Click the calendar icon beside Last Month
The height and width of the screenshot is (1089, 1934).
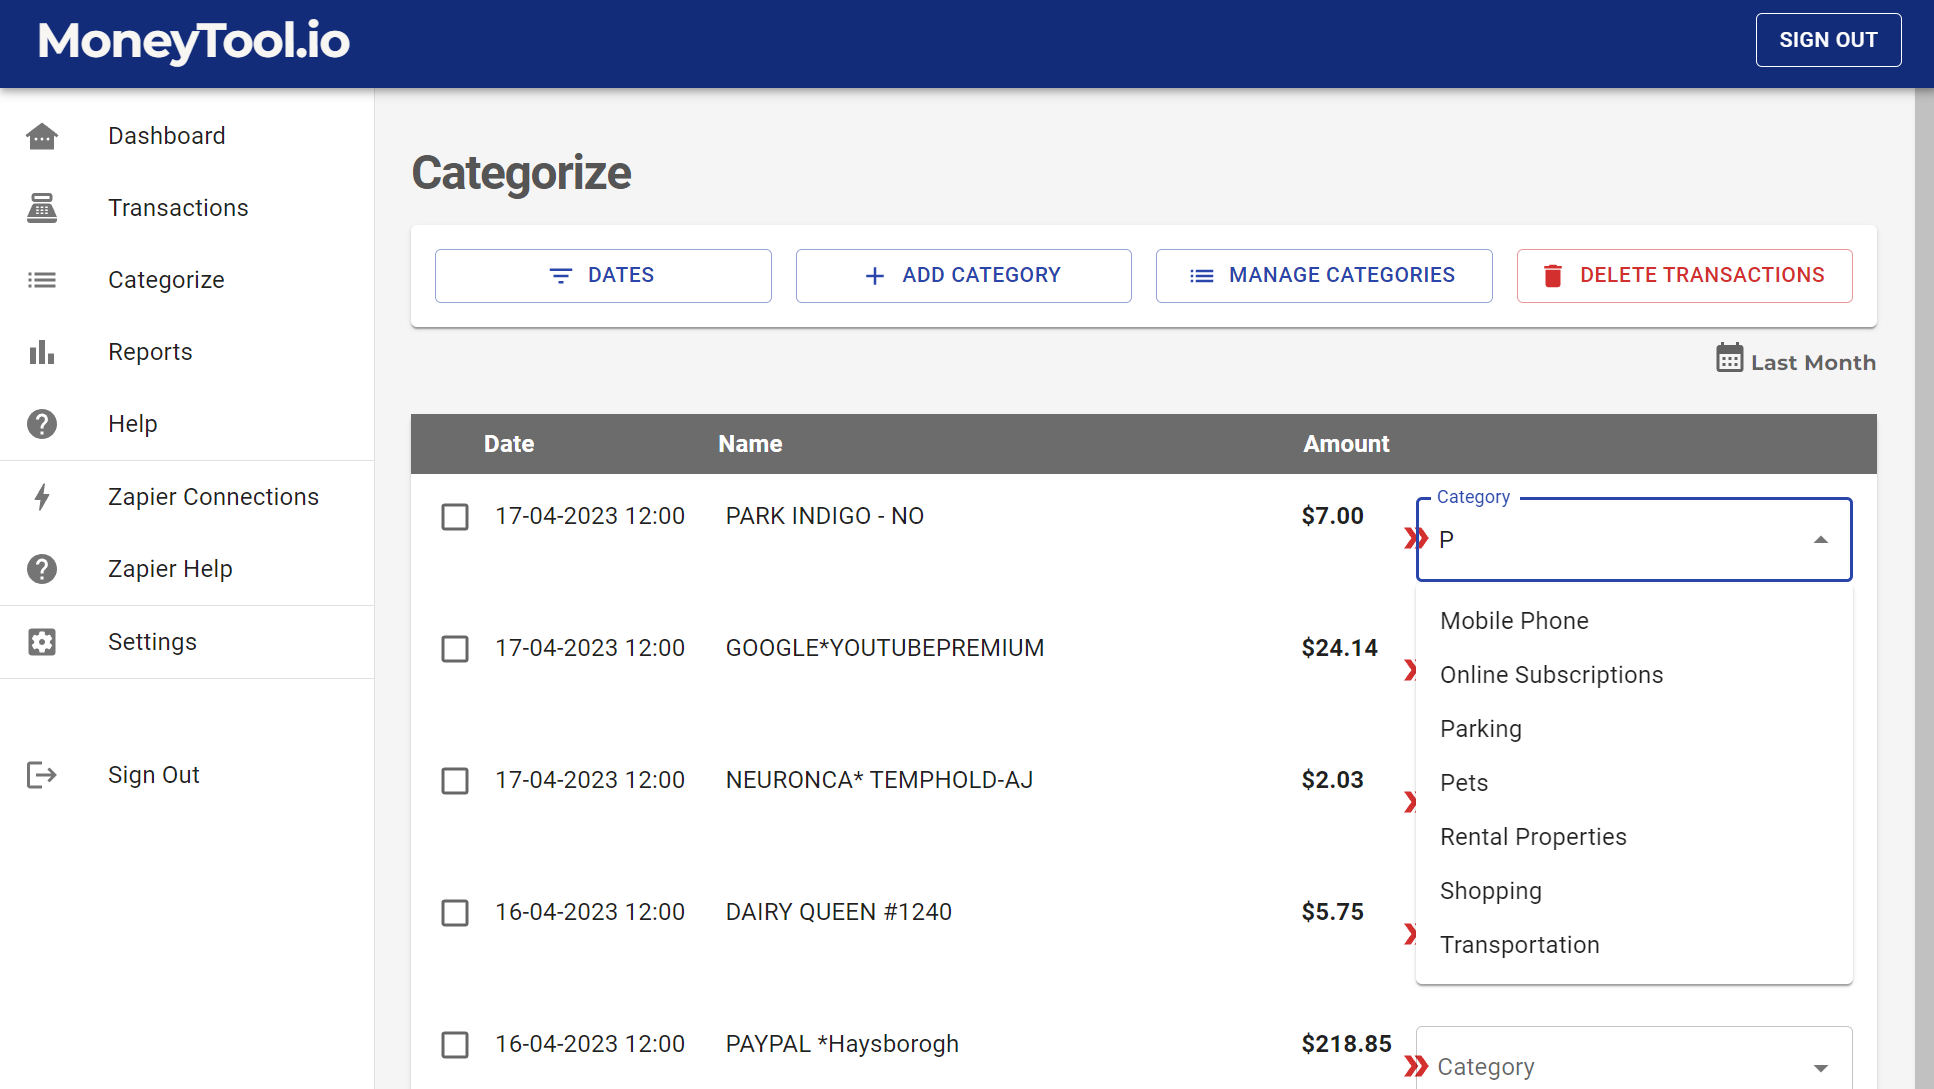pos(1729,358)
